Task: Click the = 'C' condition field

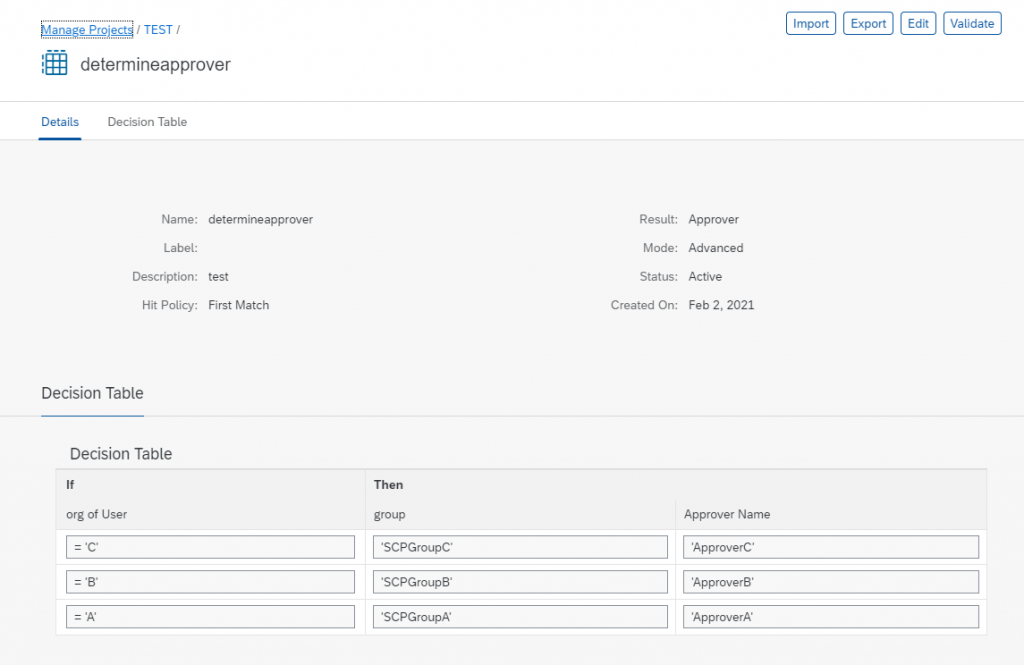Action: point(210,547)
